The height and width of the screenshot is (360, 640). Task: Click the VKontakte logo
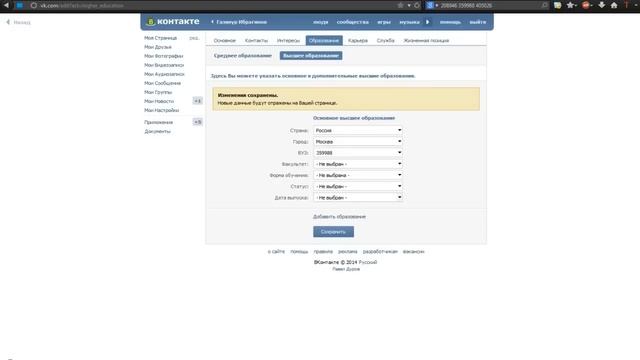pyautogui.click(x=173, y=22)
